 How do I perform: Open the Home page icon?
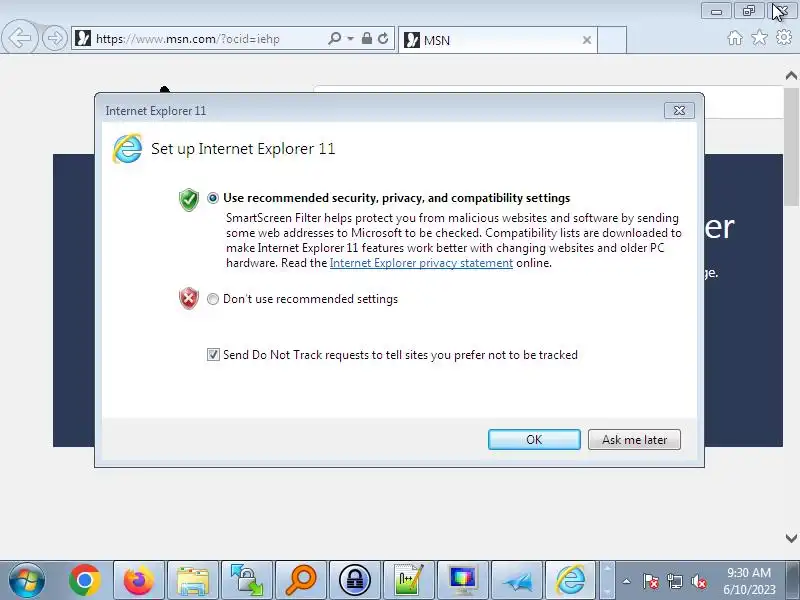point(735,38)
